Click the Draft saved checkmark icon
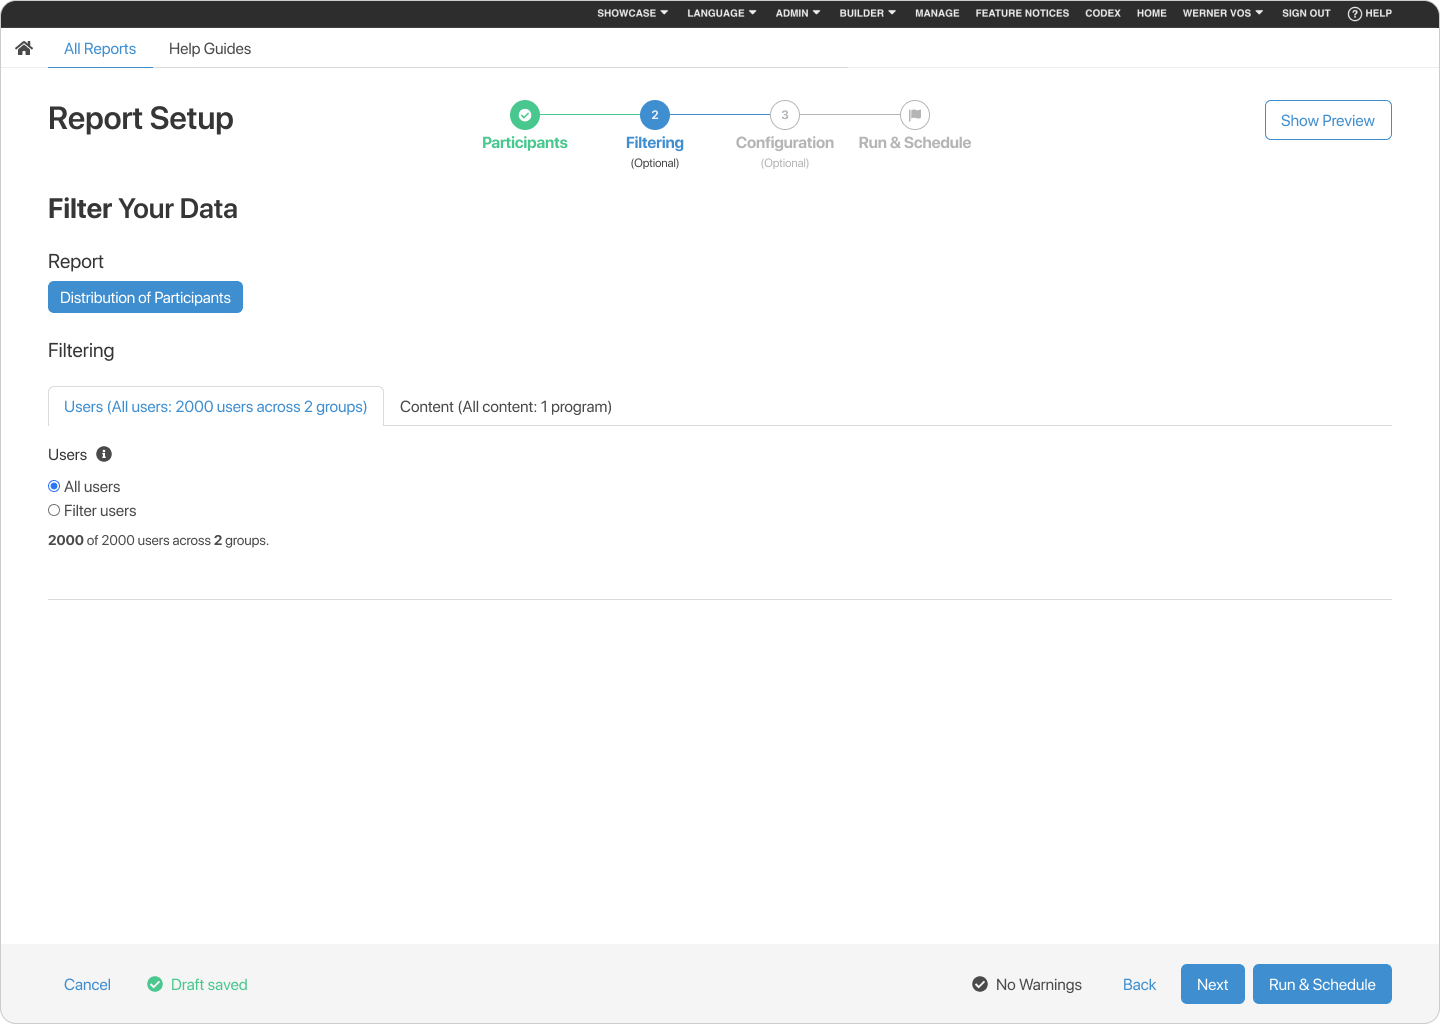1440x1024 pixels. pyautogui.click(x=155, y=984)
